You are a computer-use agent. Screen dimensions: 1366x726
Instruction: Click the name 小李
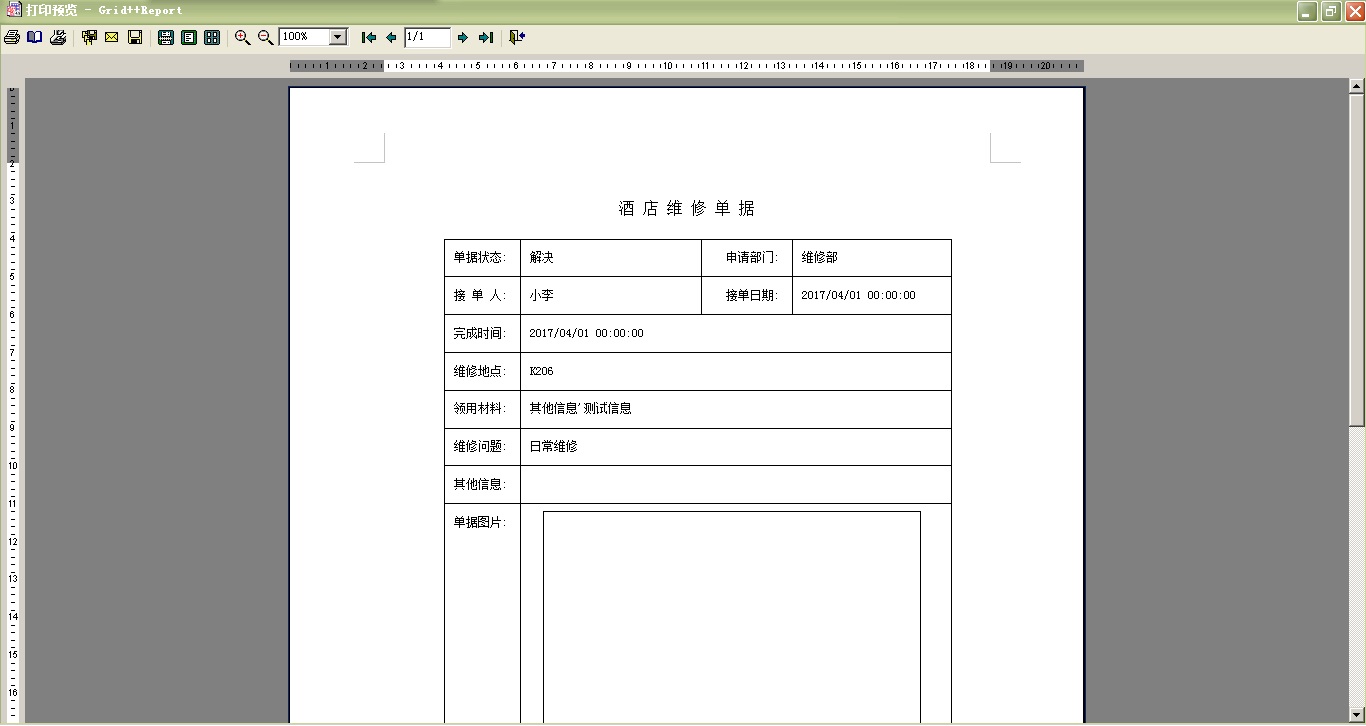point(541,296)
